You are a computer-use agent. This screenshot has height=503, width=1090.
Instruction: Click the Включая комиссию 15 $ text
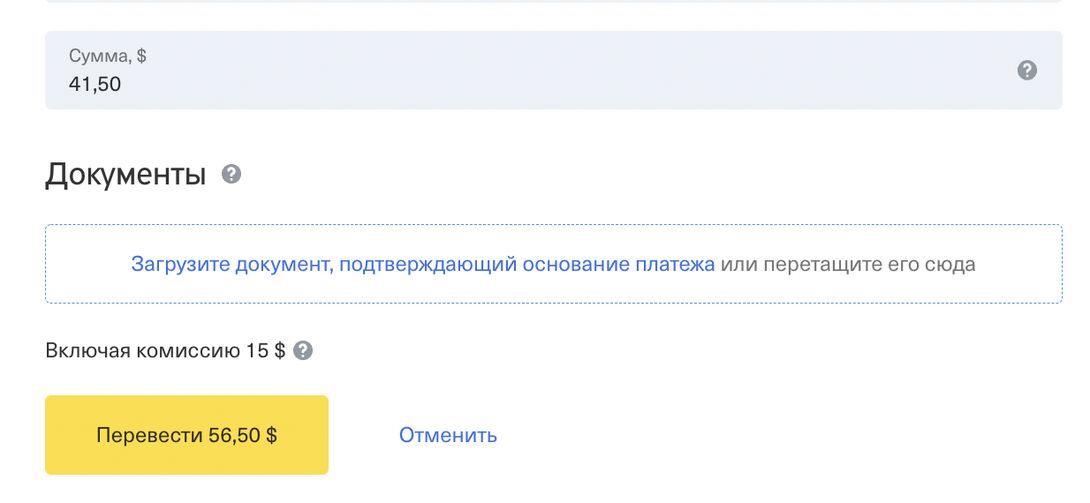tap(165, 351)
